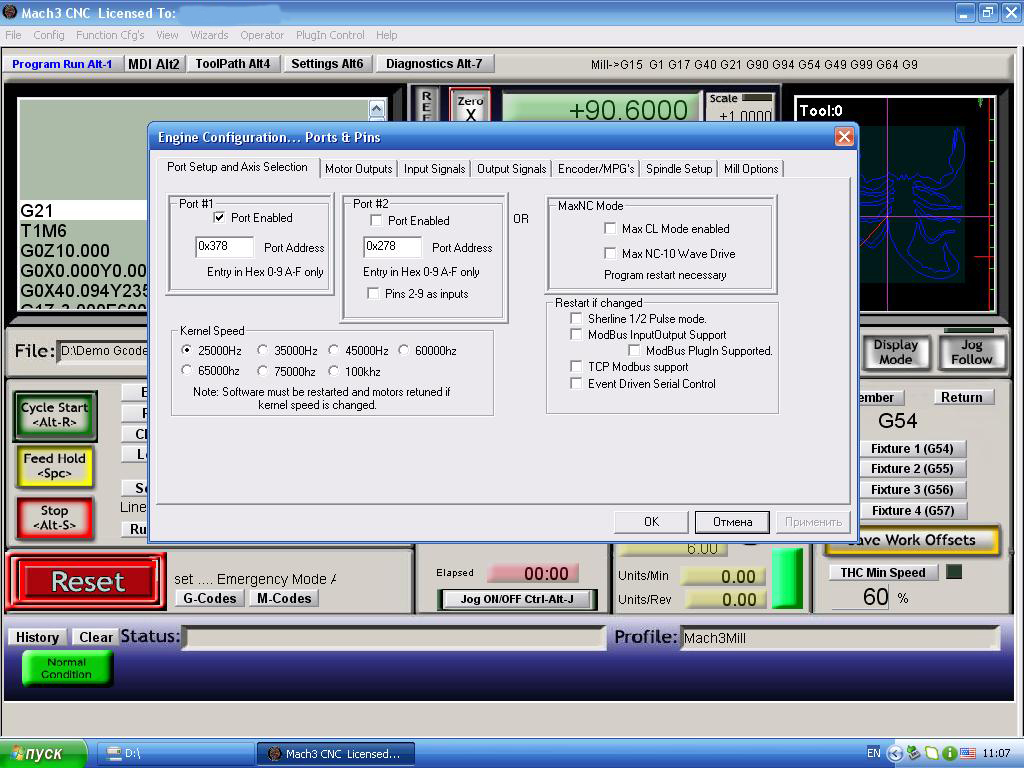Select 65000hz kernel speed
The image size is (1024, 768).
pyautogui.click(x=187, y=371)
